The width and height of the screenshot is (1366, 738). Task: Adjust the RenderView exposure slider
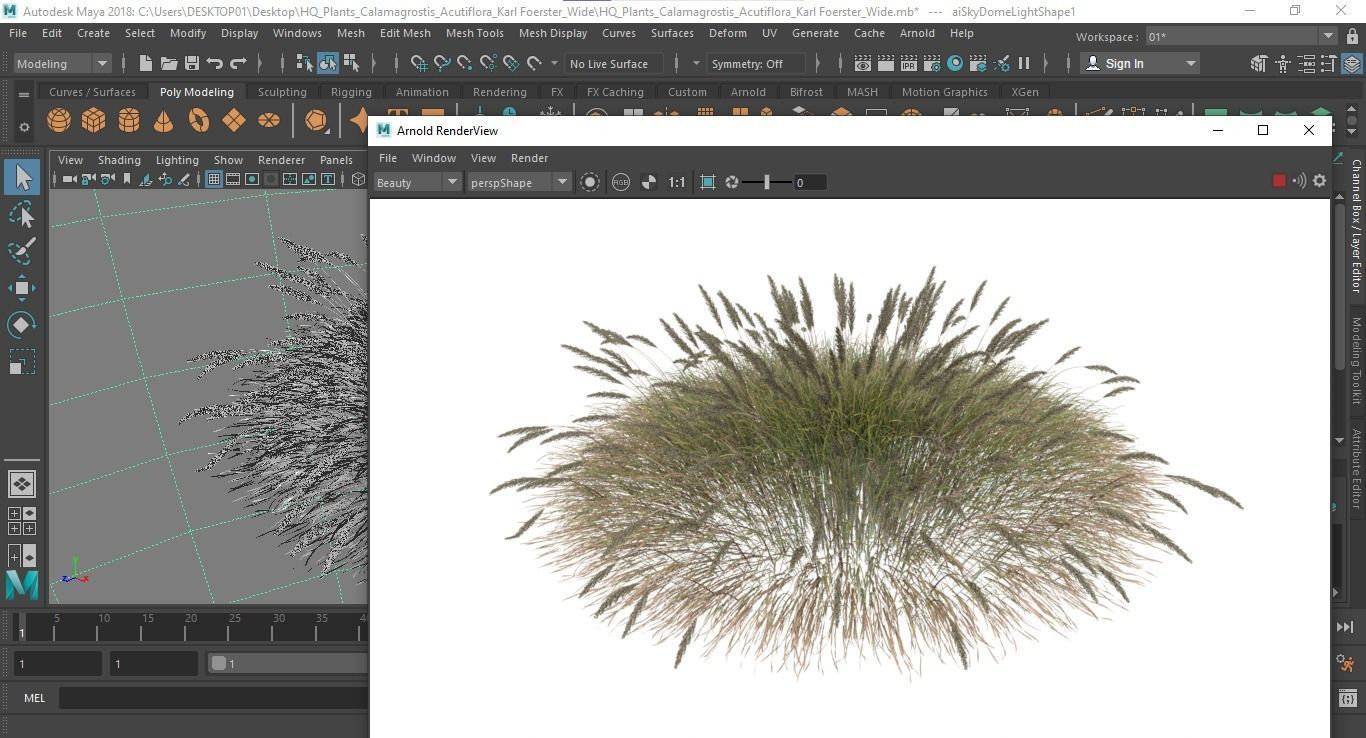click(x=767, y=182)
